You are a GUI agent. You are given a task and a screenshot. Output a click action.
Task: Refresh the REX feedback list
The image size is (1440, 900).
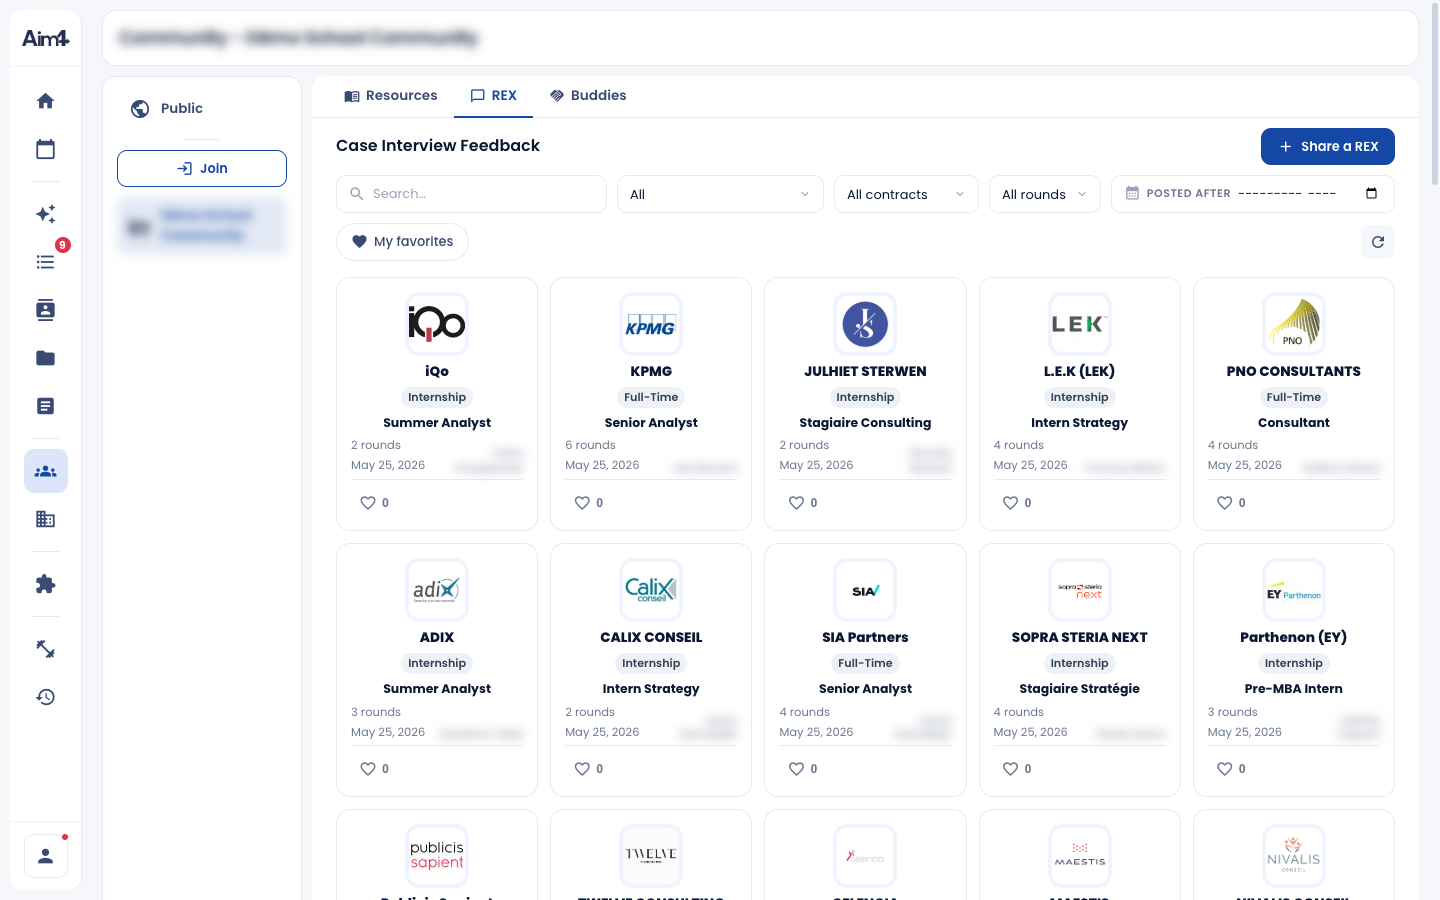[x=1378, y=242]
